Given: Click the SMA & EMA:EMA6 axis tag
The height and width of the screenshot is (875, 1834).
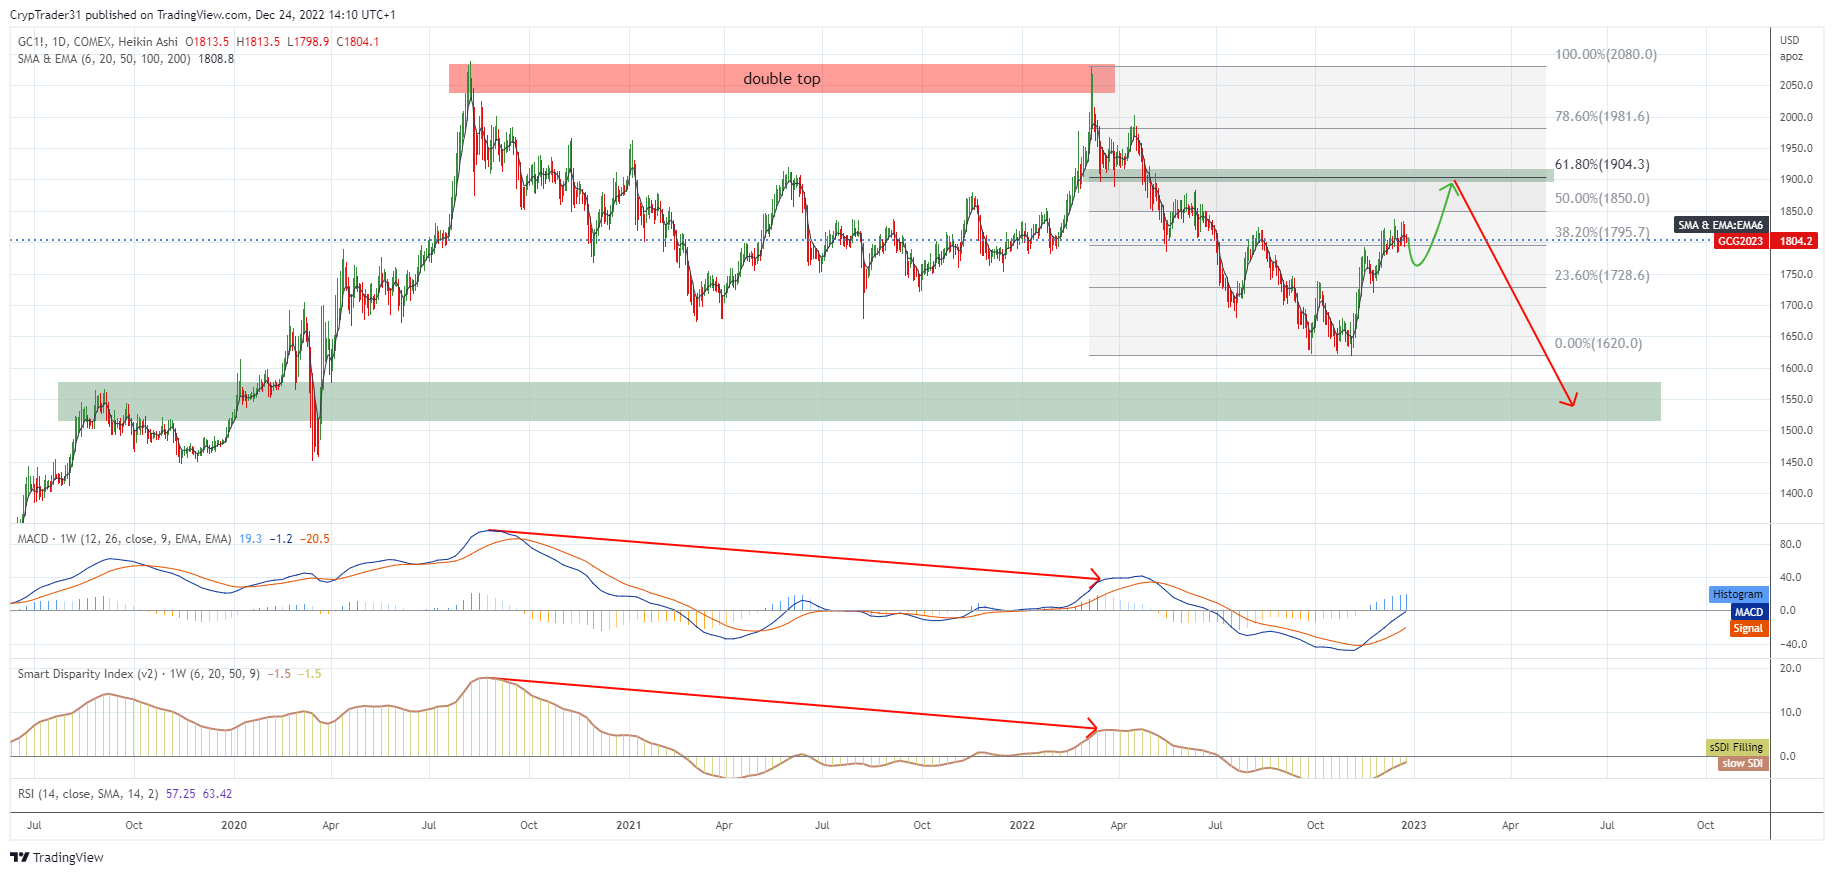Looking at the screenshot, I should pyautogui.click(x=1720, y=225).
